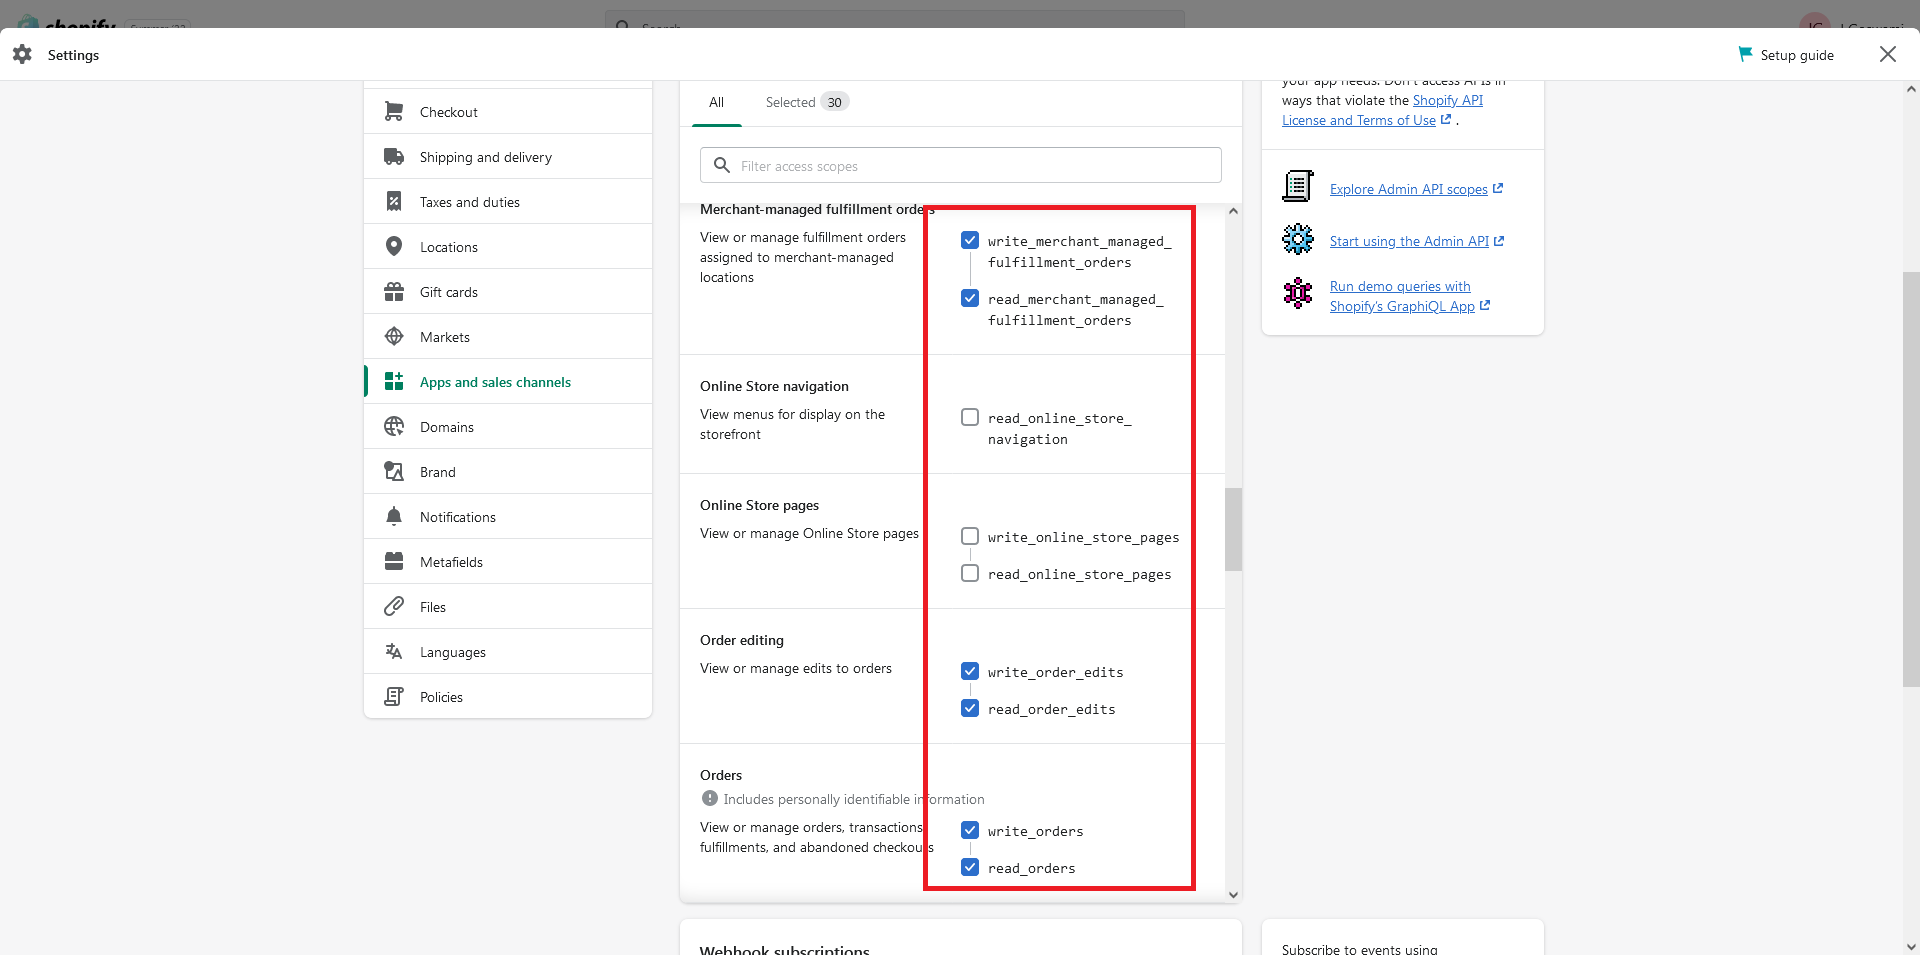
Task: Click the GraphiQL App bug icon
Action: pyautogui.click(x=1298, y=293)
